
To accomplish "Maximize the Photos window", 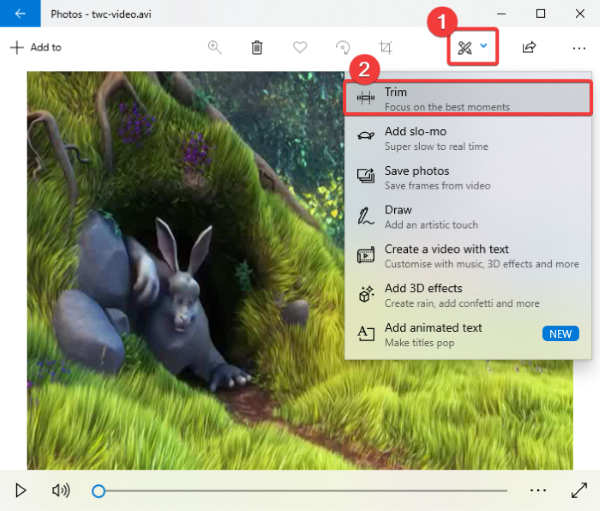I will pyautogui.click(x=540, y=14).
